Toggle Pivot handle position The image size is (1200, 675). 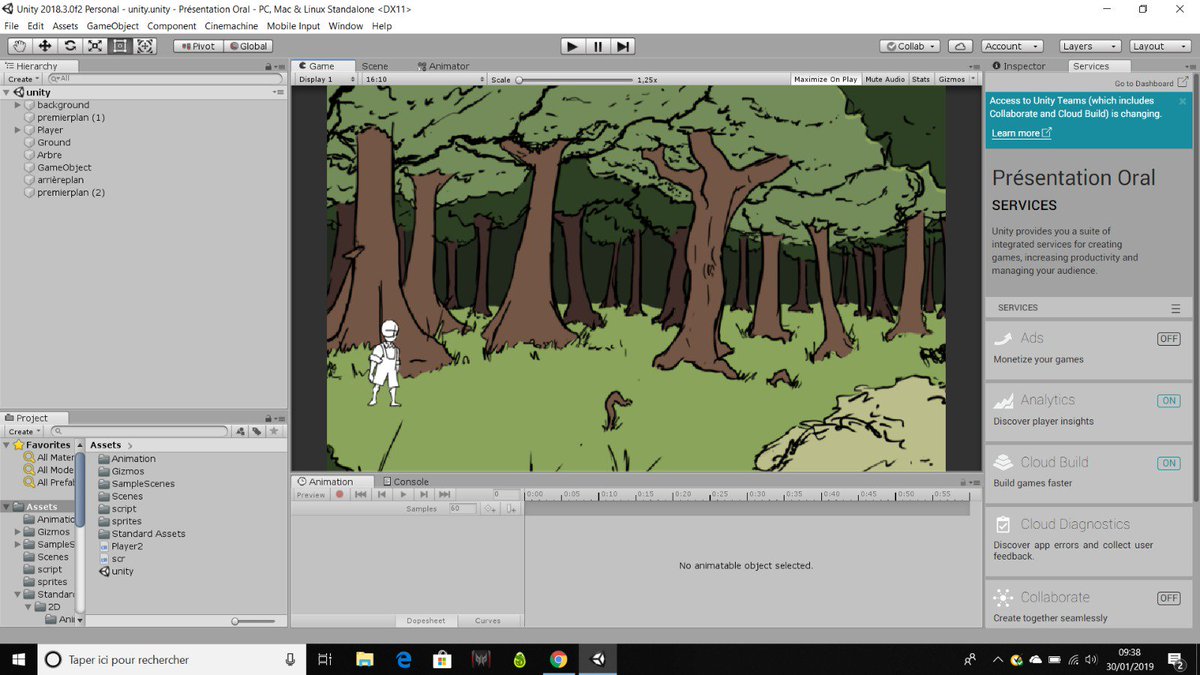198,46
